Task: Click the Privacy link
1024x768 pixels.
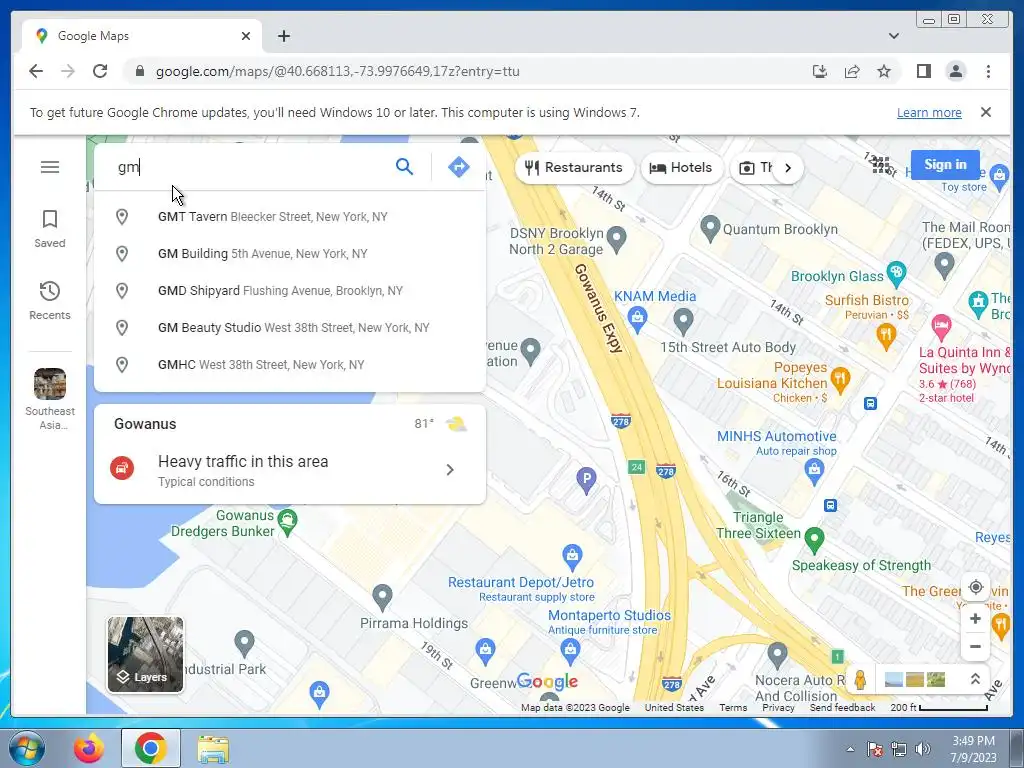Action: point(778,707)
